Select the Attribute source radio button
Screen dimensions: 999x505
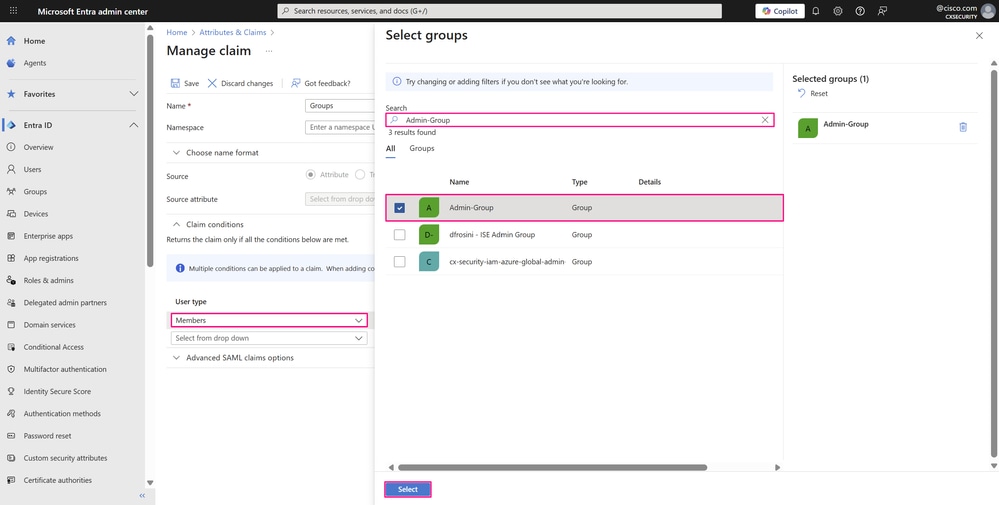[310, 174]
